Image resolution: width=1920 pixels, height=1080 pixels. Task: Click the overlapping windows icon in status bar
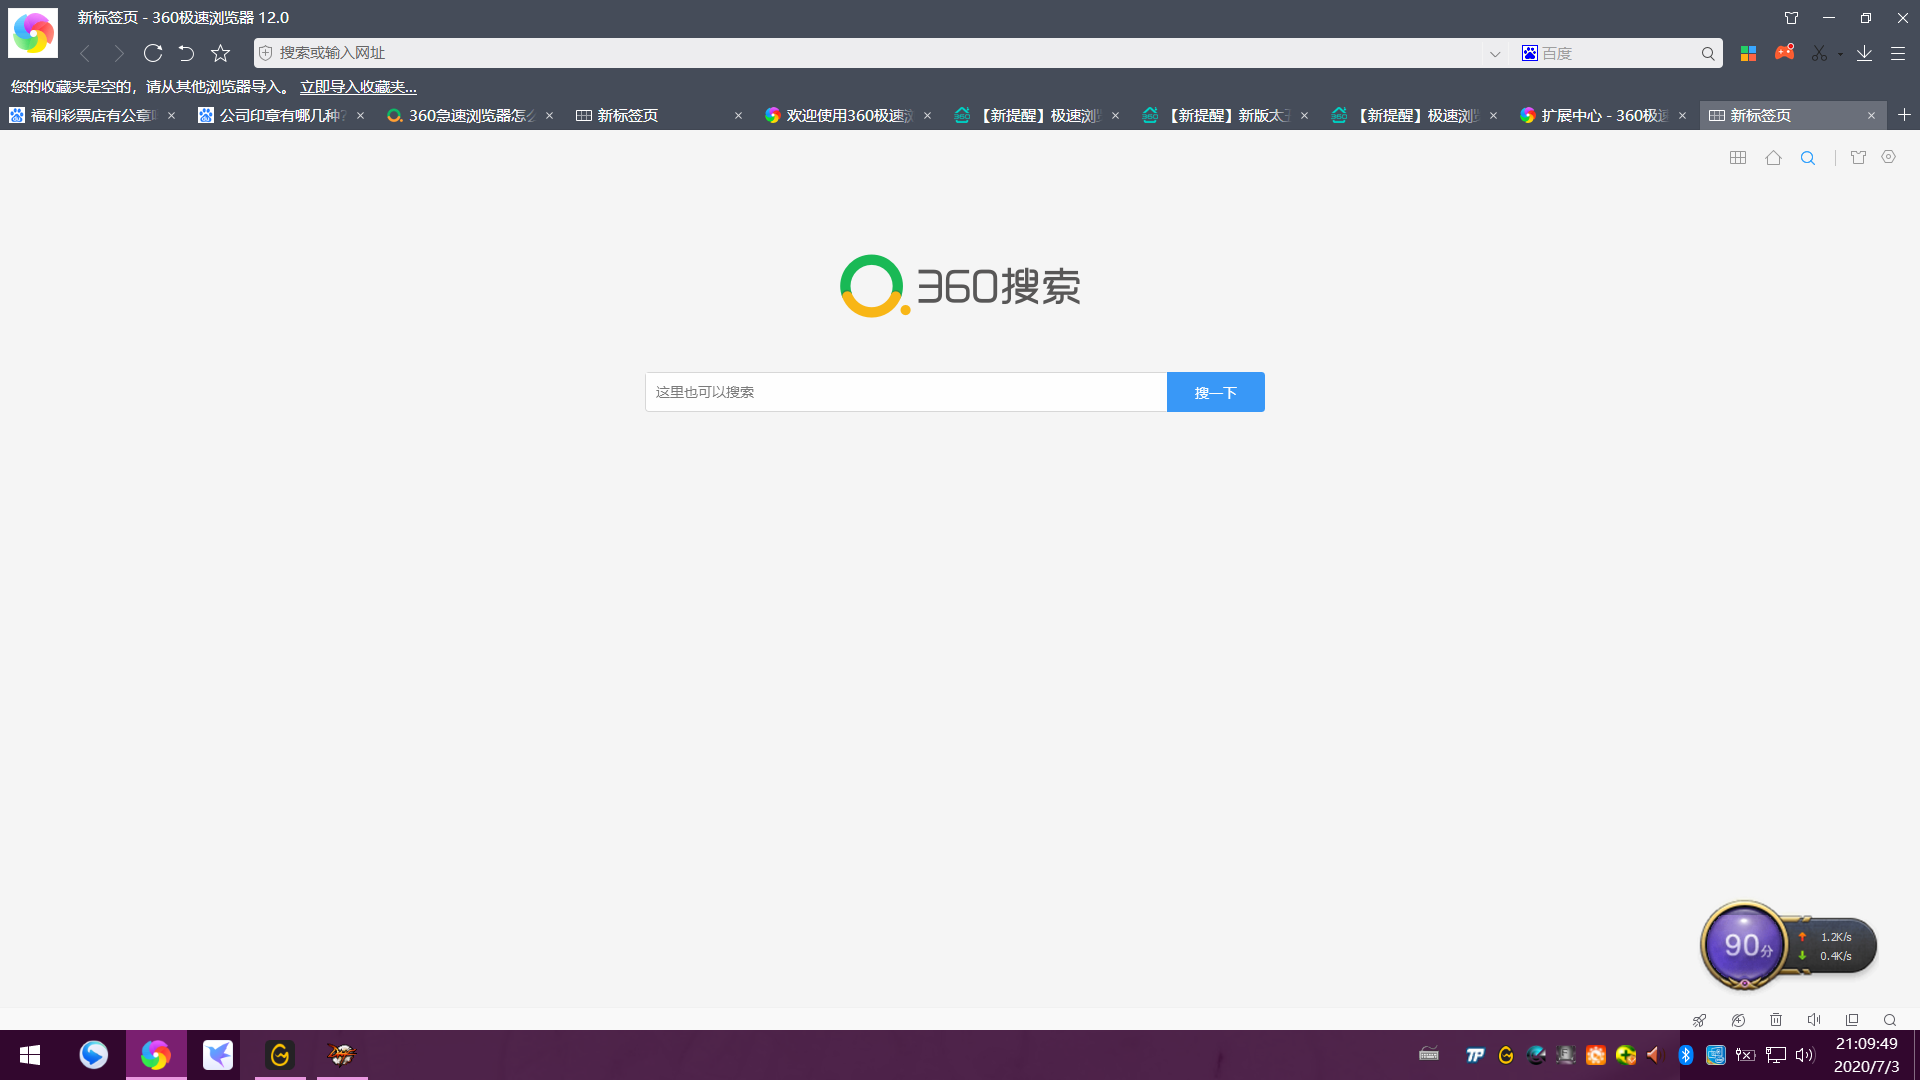[1852, 1020]
